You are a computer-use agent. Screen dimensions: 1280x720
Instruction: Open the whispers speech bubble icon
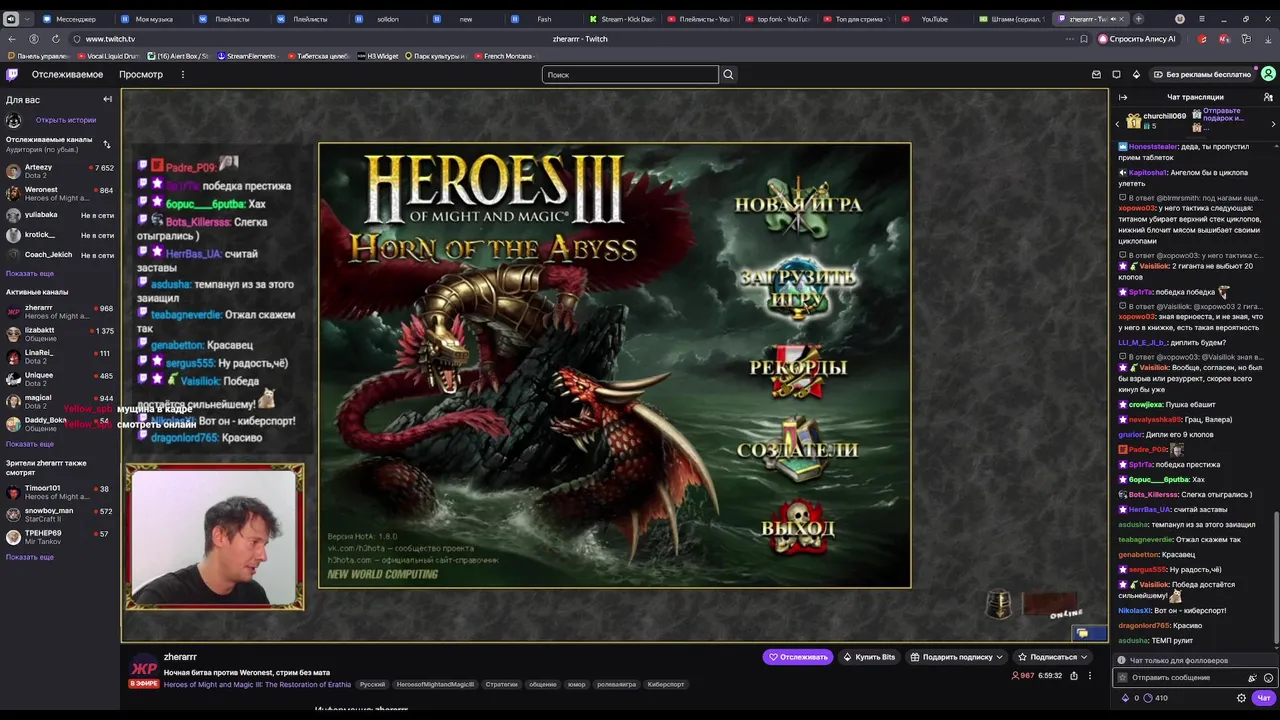[x=1116, y=74]
